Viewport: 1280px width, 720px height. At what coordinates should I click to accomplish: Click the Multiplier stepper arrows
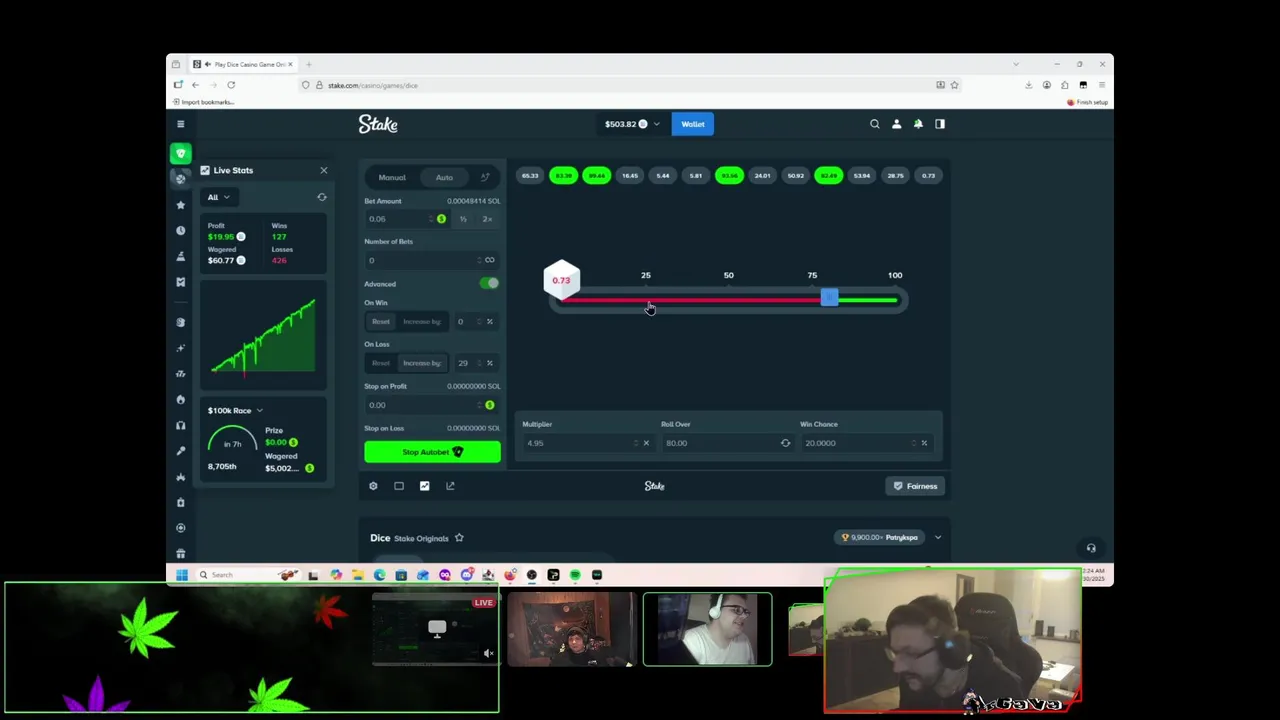click(x=635, y=443)
